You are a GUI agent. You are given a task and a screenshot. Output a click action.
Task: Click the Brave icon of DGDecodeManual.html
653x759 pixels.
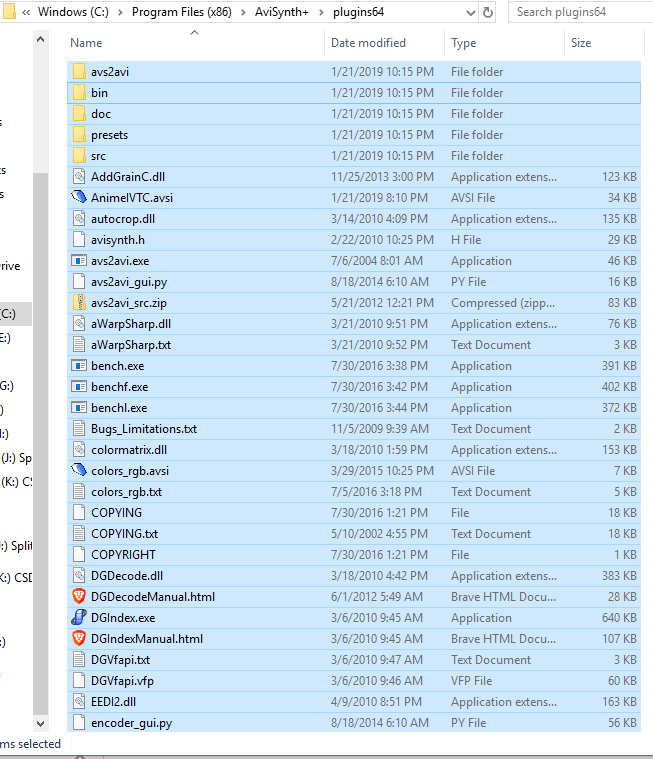click(79, 596)
